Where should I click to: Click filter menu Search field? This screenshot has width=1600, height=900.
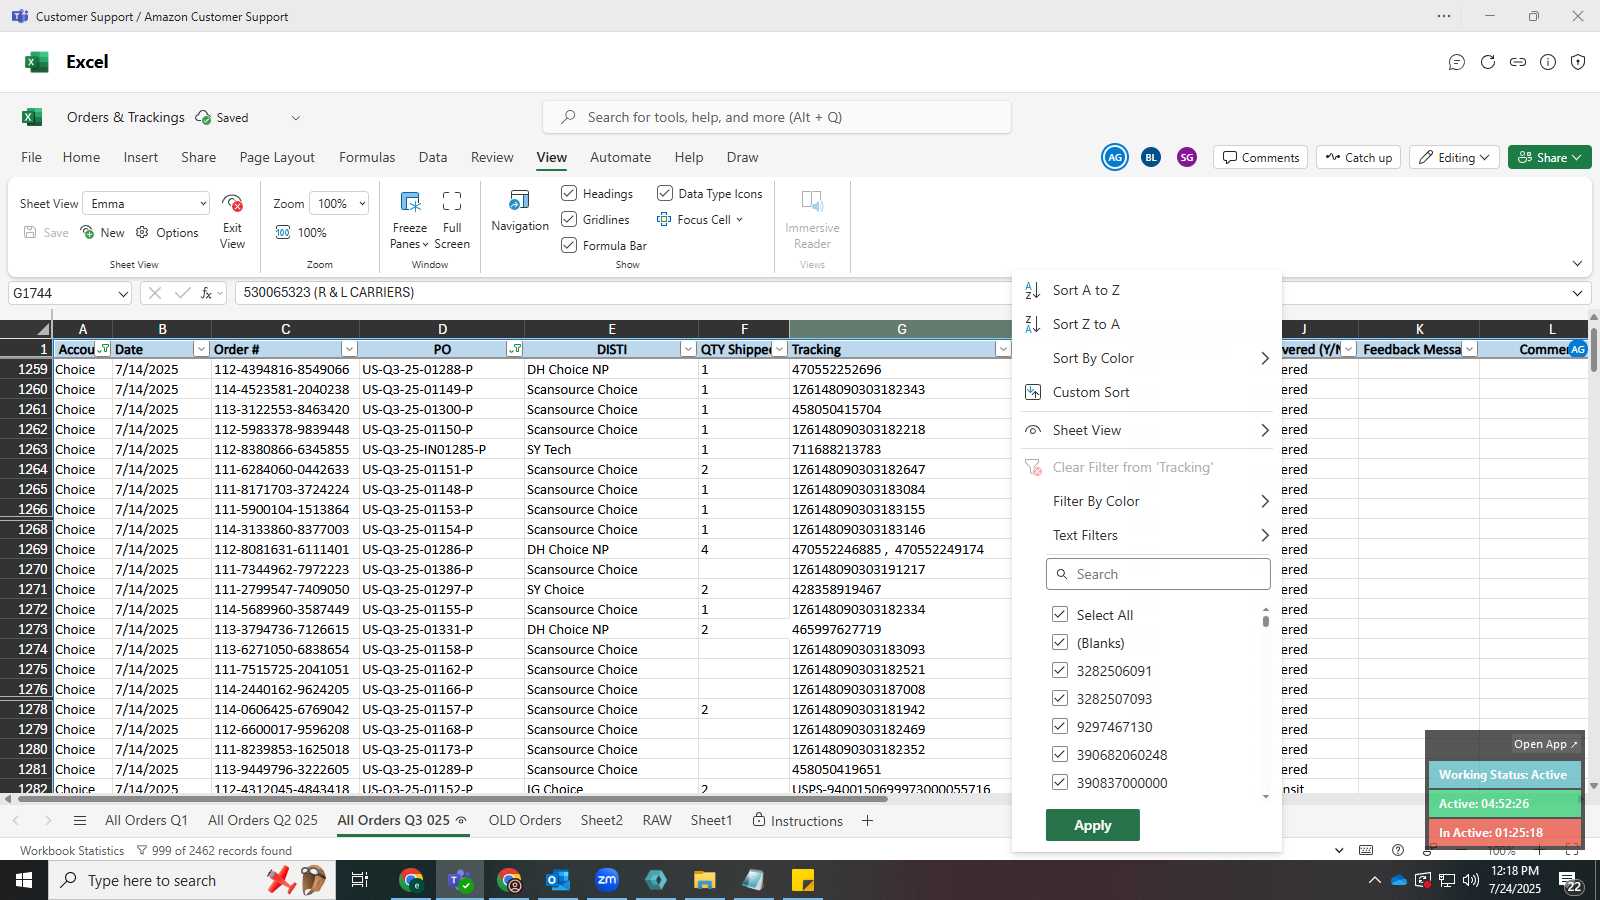(x=1158, y=574)
